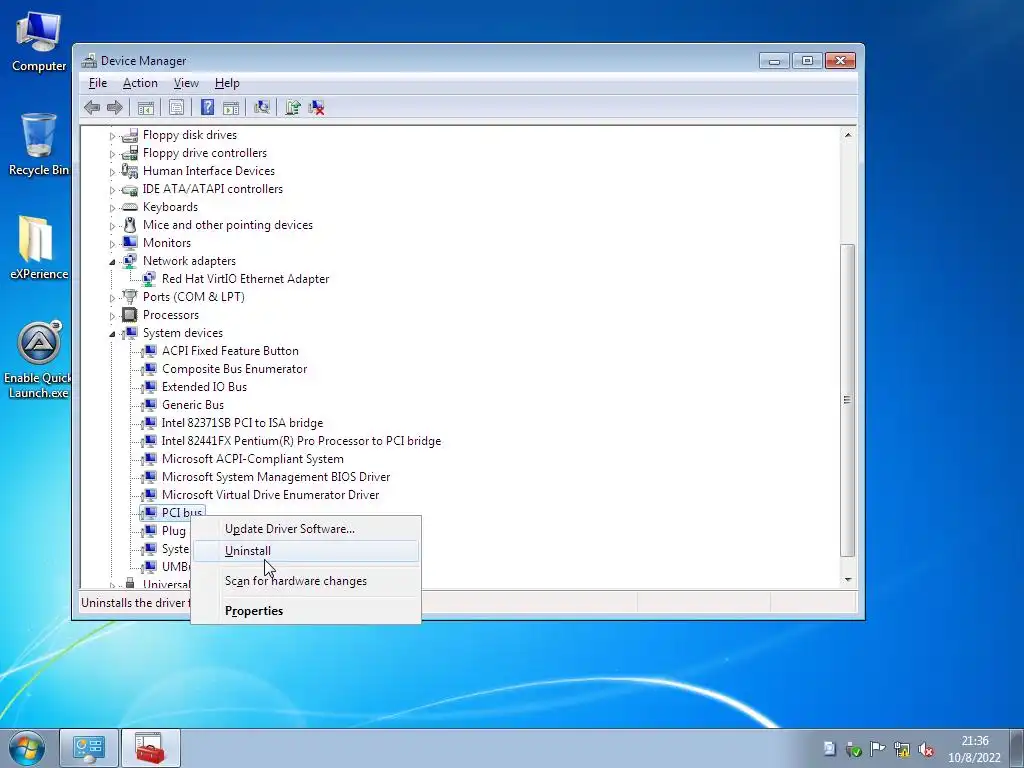Choose Scan for hardware changes in context menu
This screenshot has width=1024, height=768.
pos(306,581)
